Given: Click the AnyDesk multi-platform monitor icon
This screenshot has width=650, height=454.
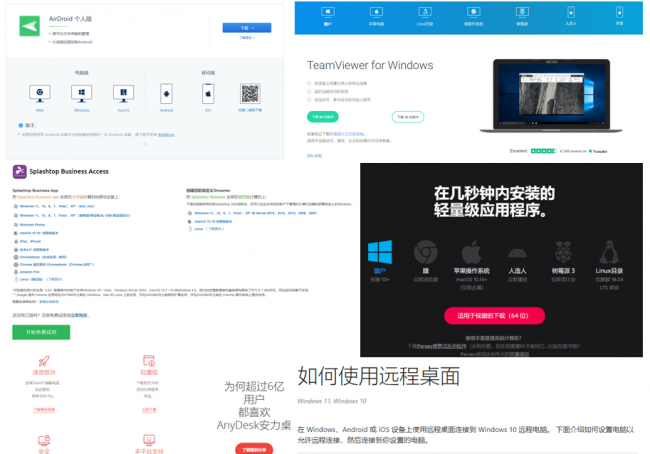Looking at the screenshot, I should 149,440.
